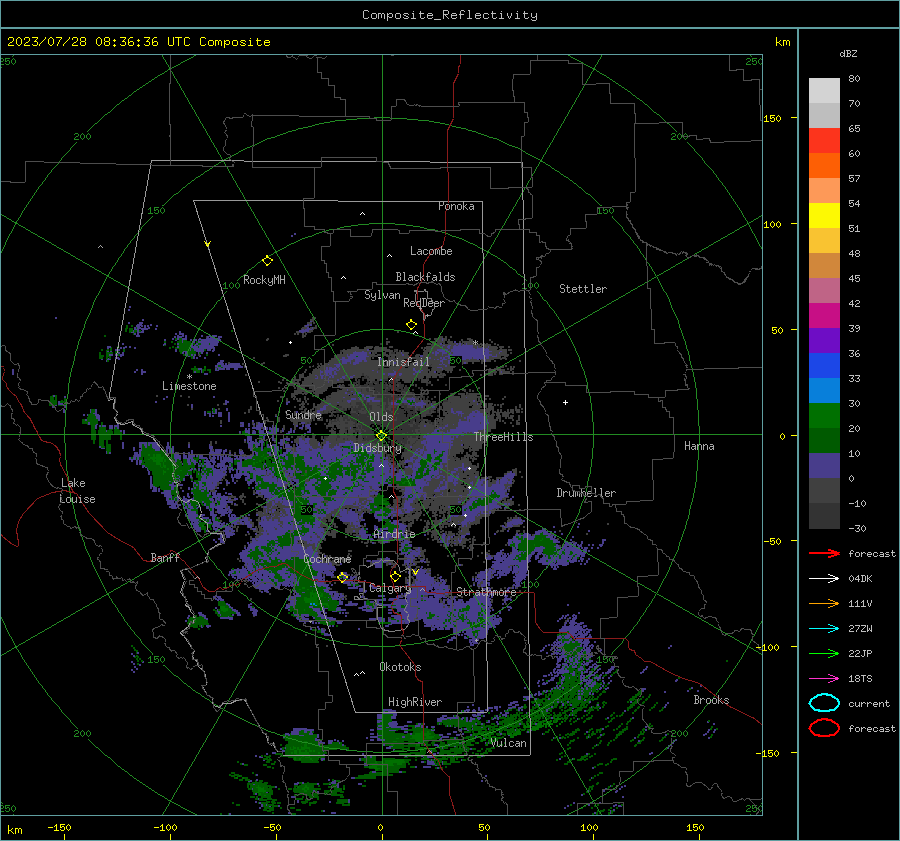This screenshot has width=900, height=841.
Task: Click the yellow diamond marker beside RockyMH
Action: pos(267,261)
